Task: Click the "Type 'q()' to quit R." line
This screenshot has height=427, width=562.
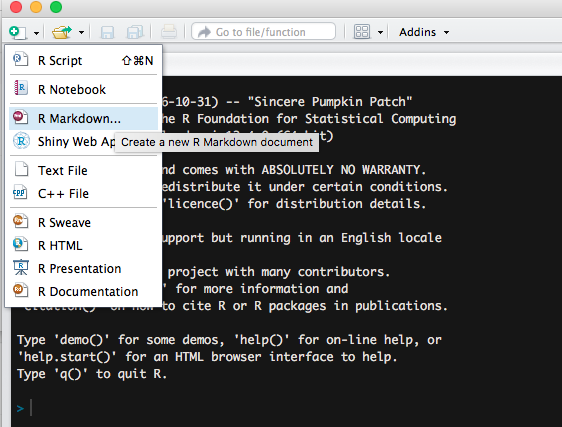Action: click(x=92, y=374)
